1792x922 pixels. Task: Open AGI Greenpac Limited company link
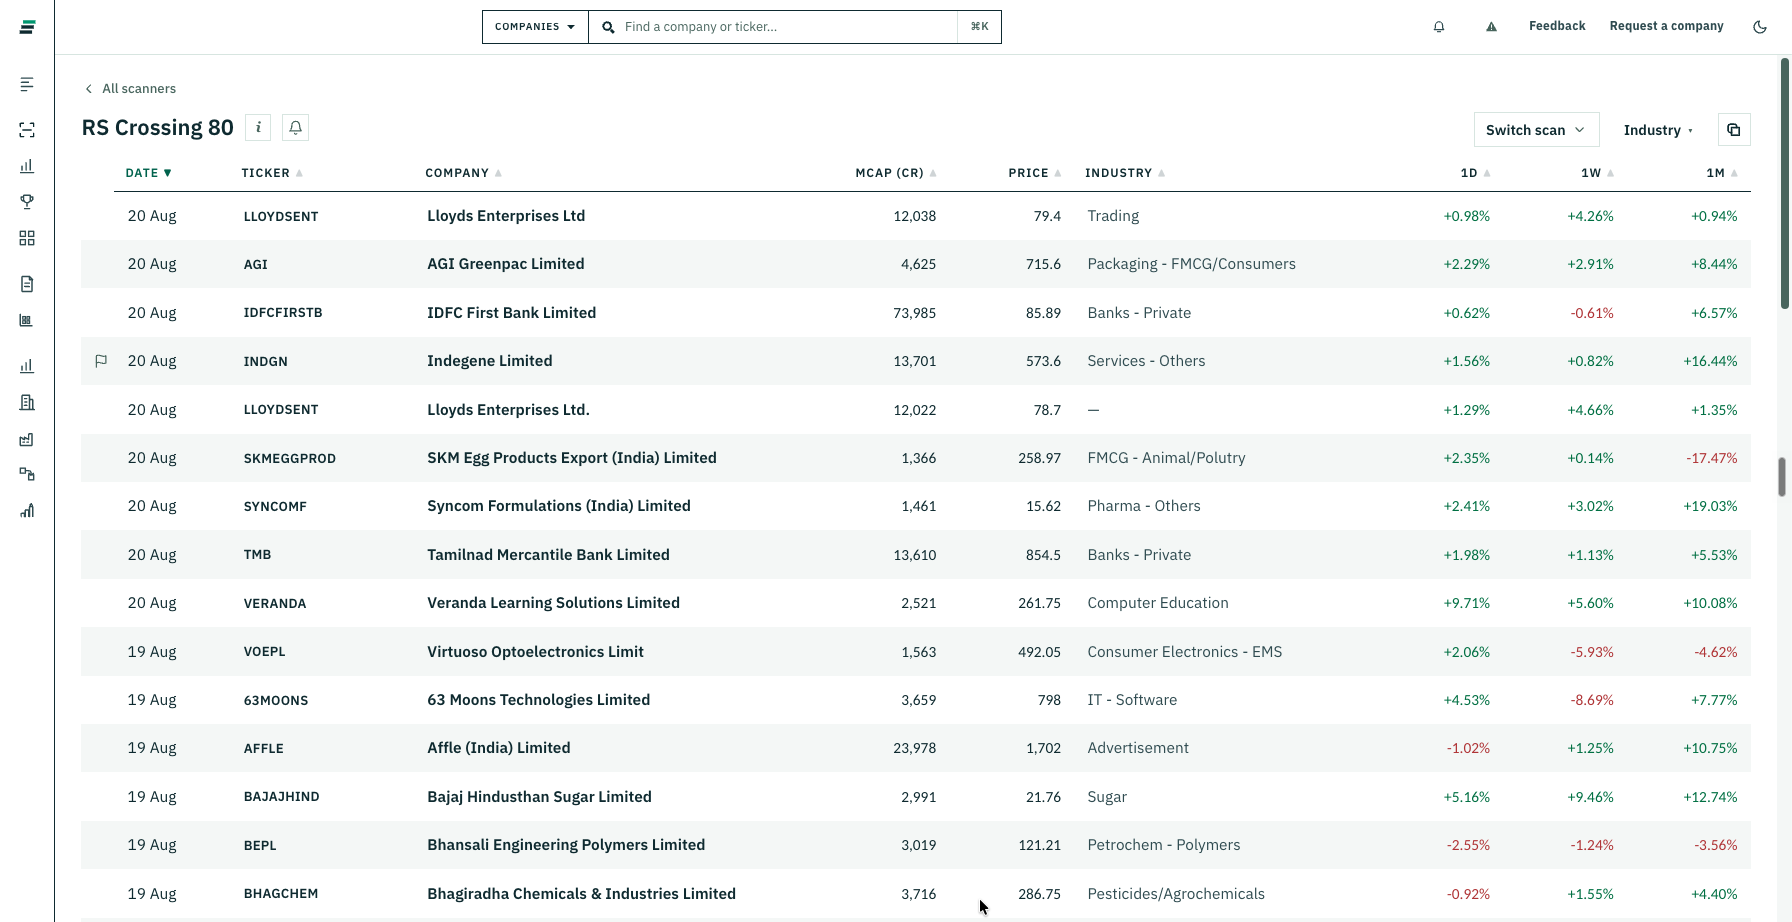coord(506,264)
